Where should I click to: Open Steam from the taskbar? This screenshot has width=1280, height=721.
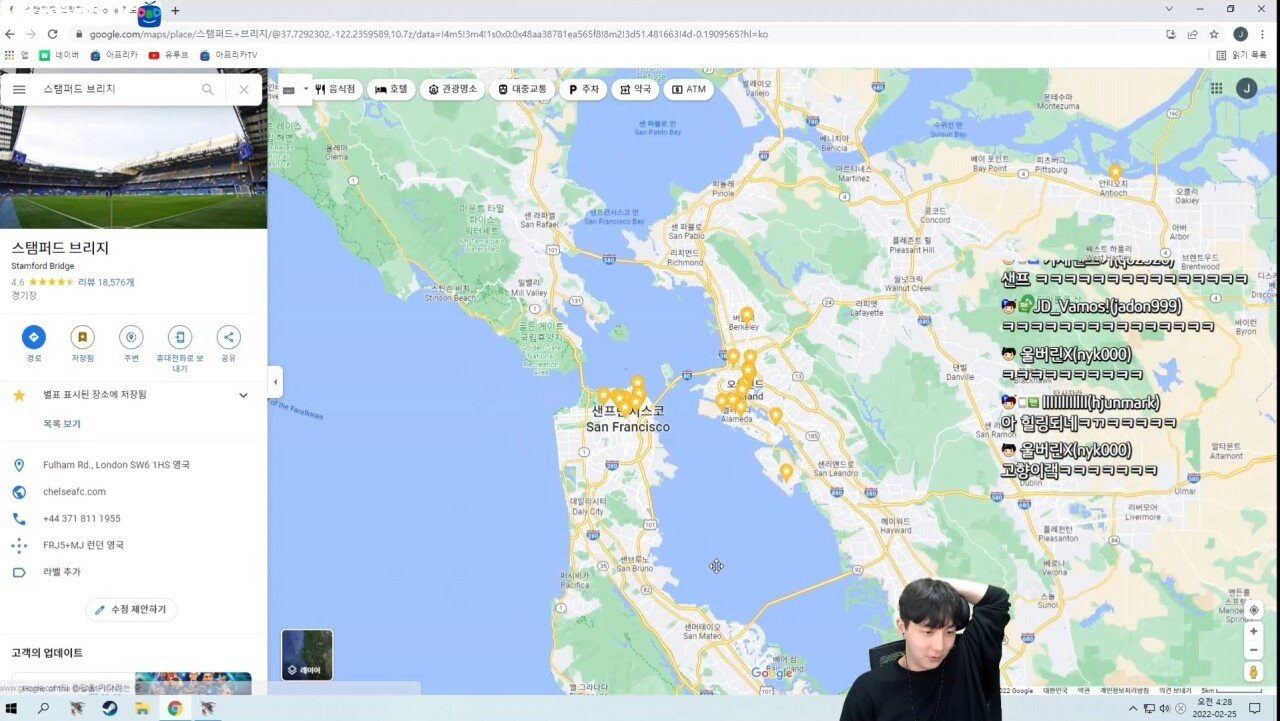click(109, 708)
